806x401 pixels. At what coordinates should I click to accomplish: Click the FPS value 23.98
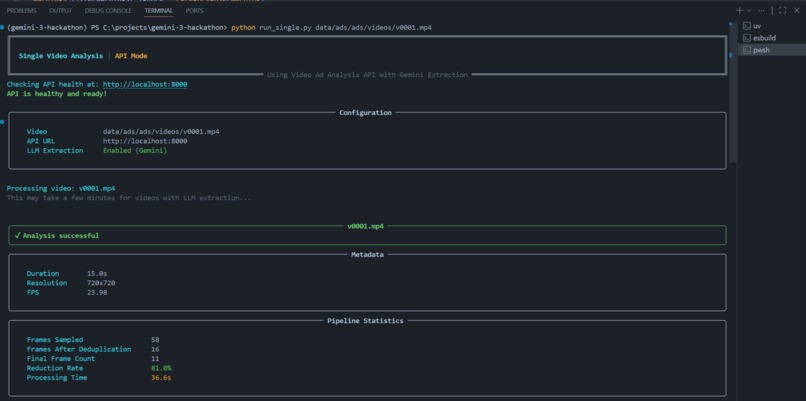coord(97,293)
